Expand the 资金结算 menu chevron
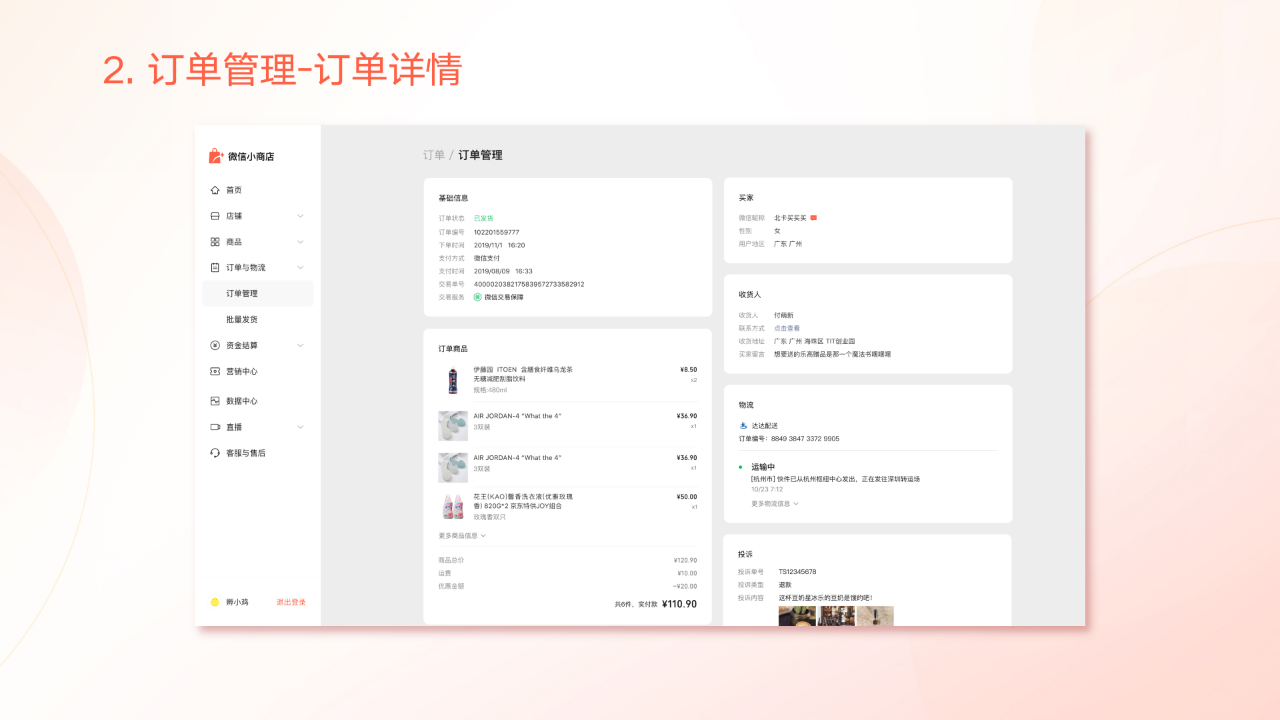1280x720 pixels. (300, 345)
